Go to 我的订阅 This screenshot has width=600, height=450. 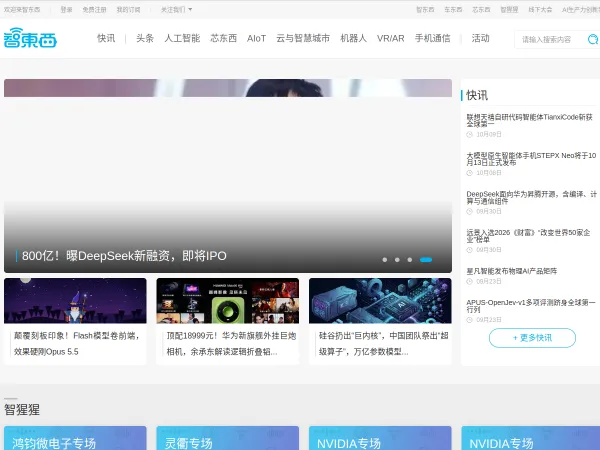click(x=128, y=10)
